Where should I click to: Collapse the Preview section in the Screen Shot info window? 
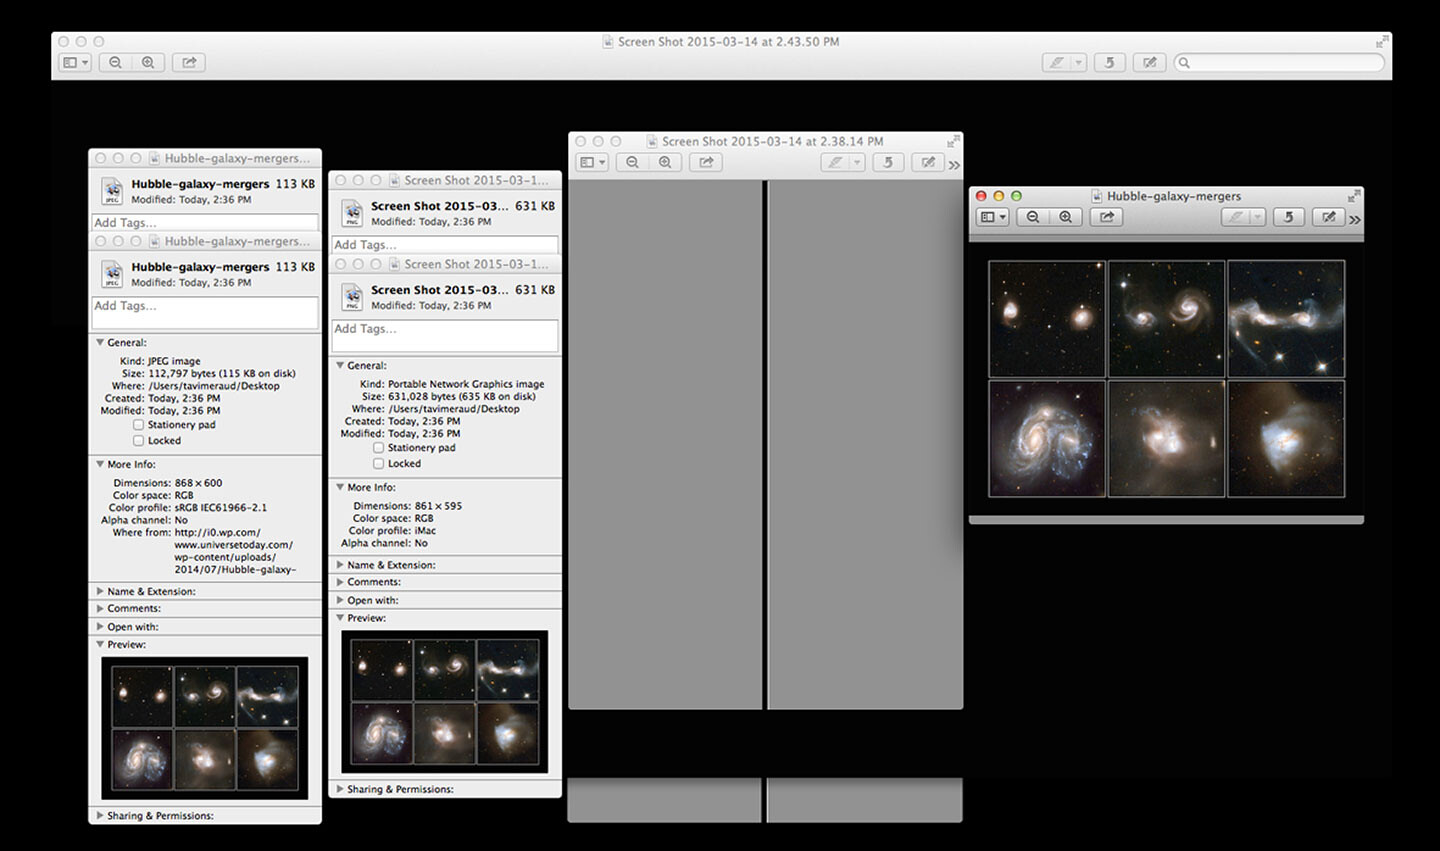(340, 618)
